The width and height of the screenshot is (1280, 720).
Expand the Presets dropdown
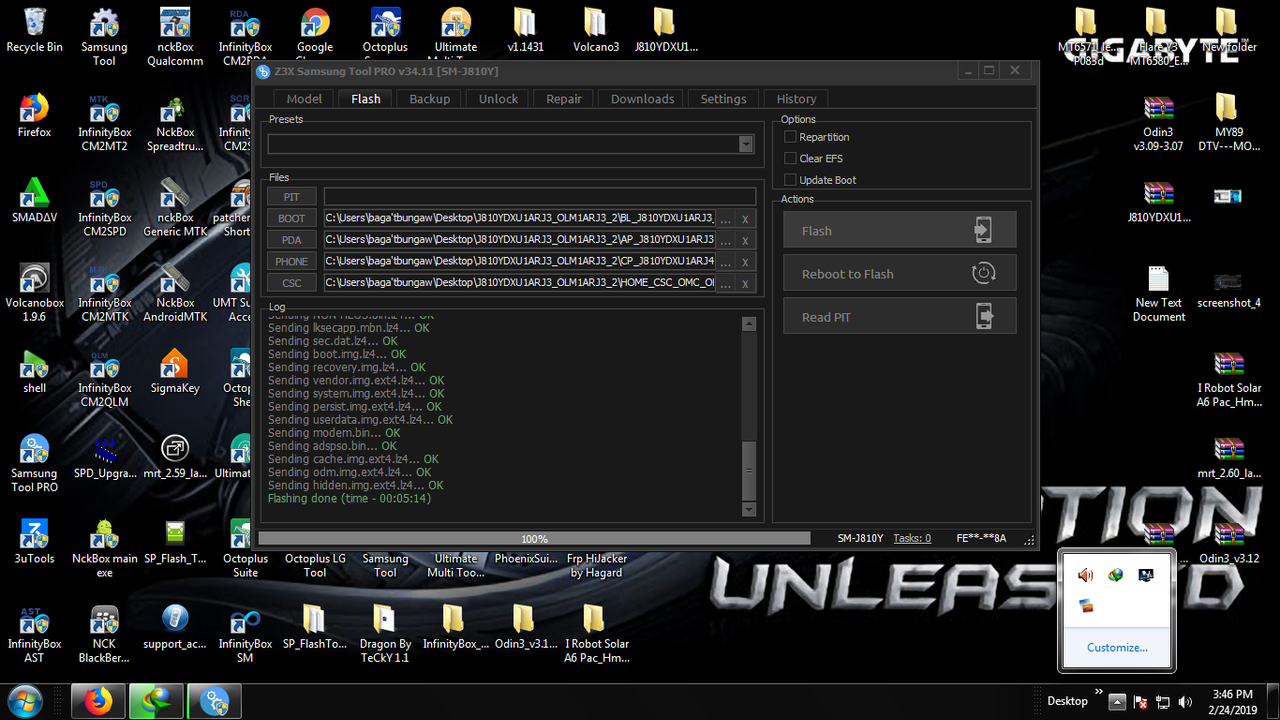pyautogui.click(x=746, y=144)
